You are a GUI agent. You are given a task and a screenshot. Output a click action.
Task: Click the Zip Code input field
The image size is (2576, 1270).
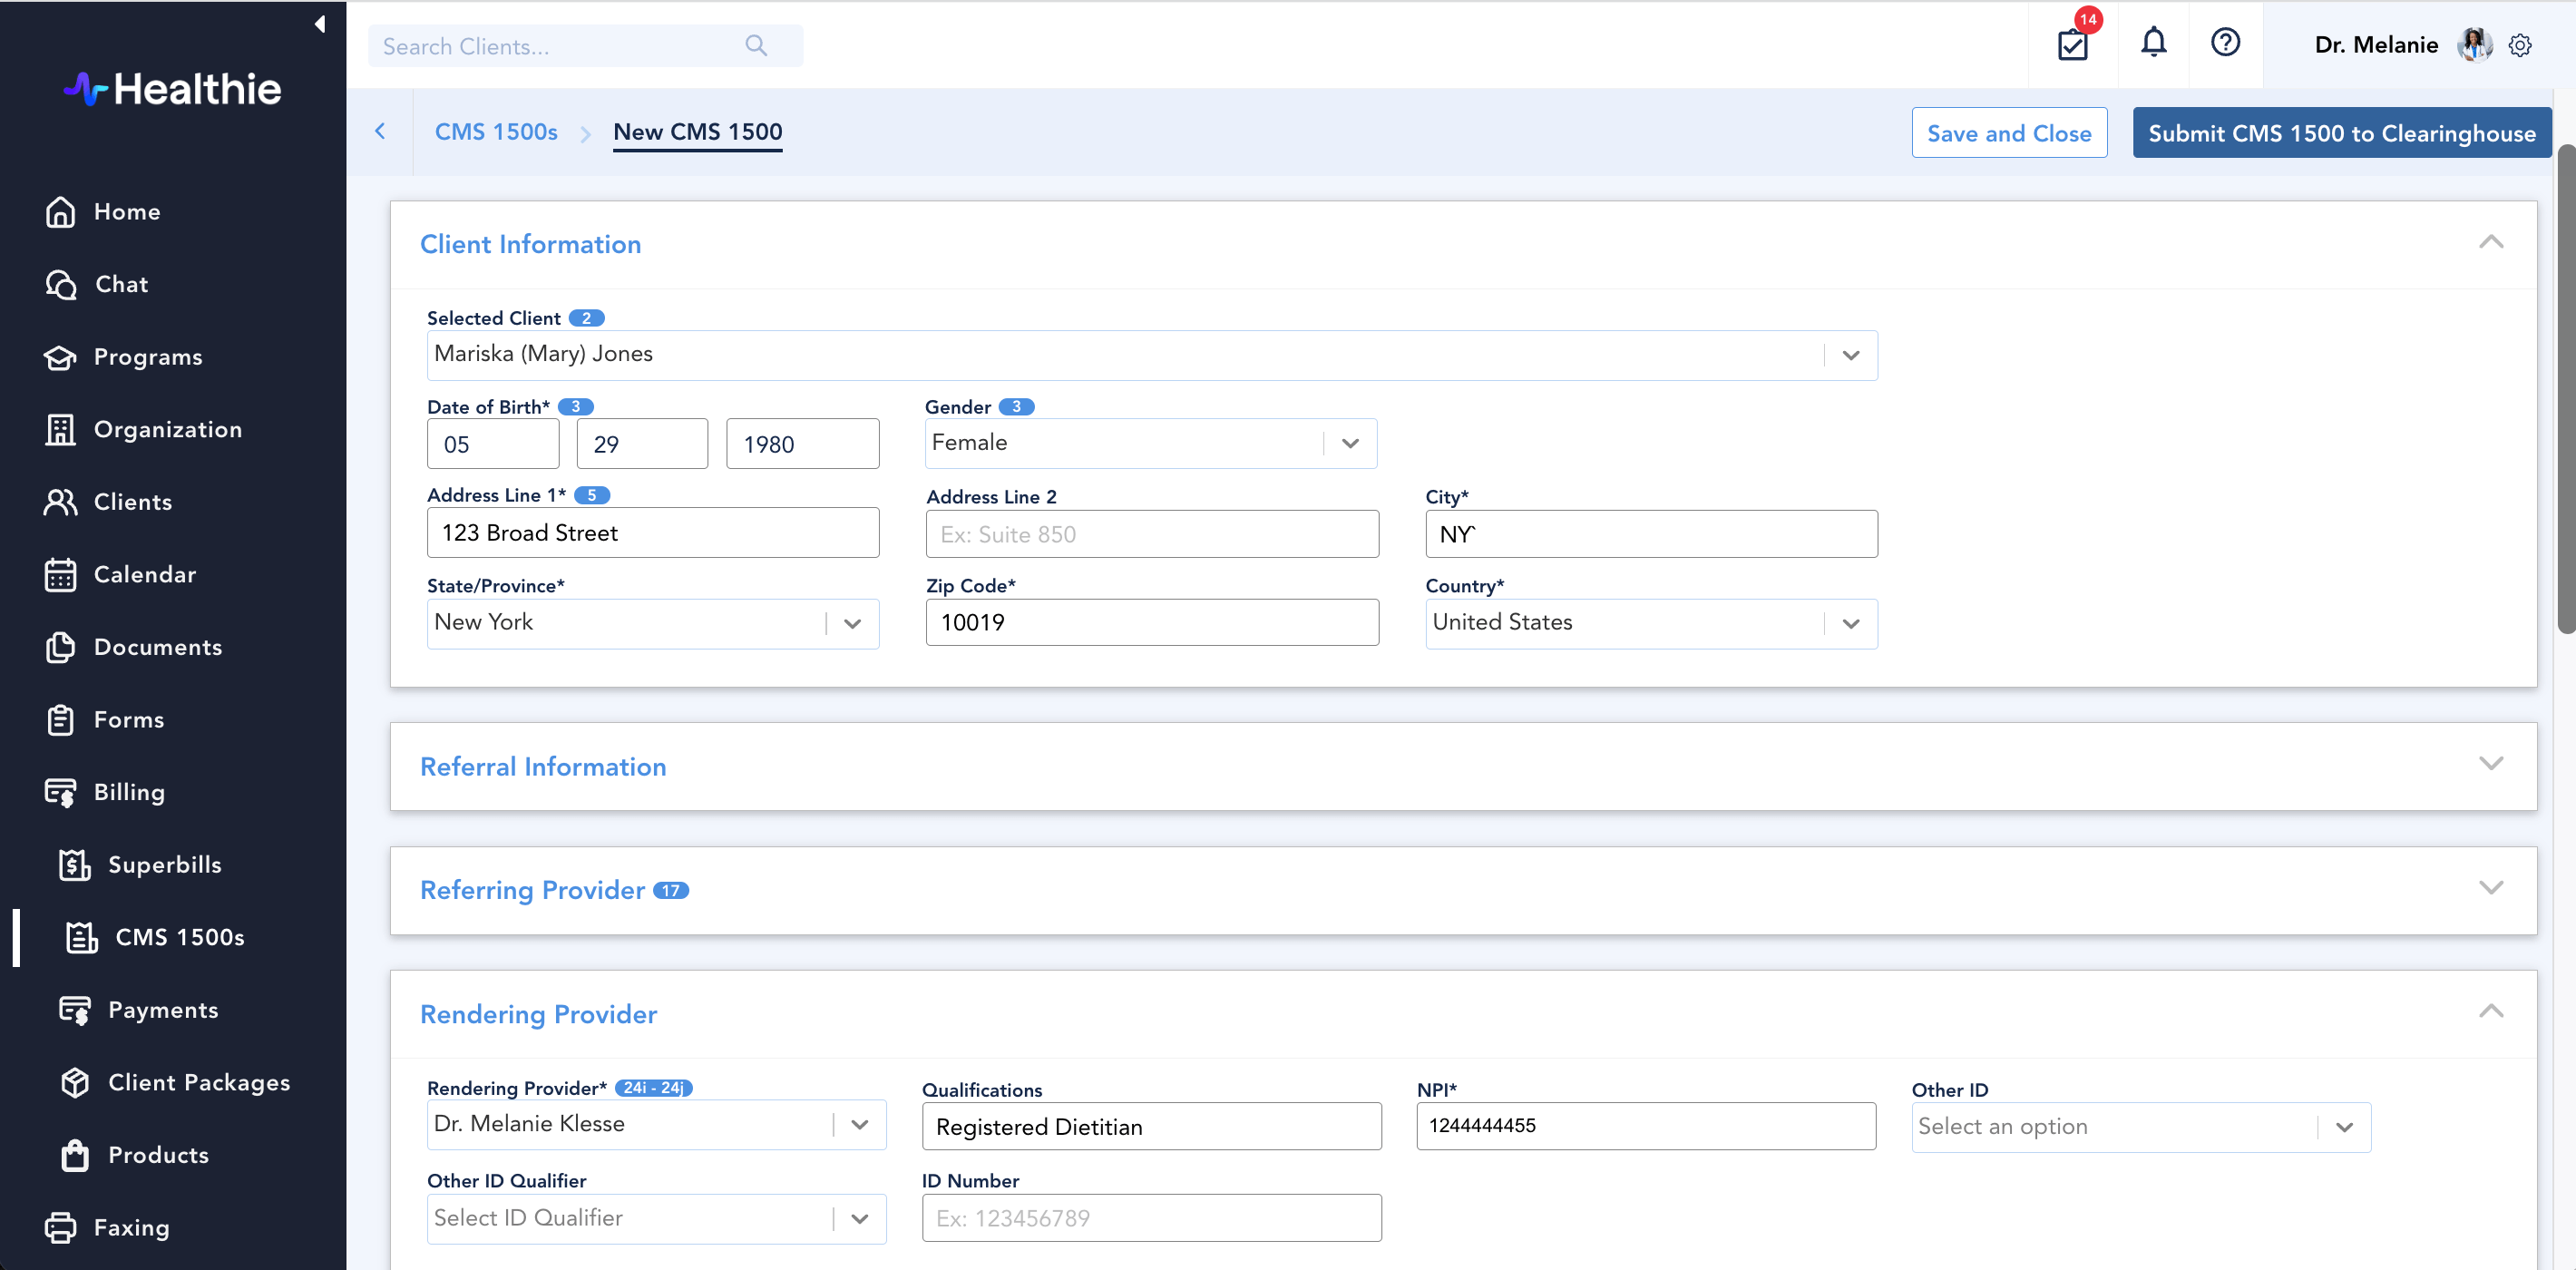(x=1151, y=621)
